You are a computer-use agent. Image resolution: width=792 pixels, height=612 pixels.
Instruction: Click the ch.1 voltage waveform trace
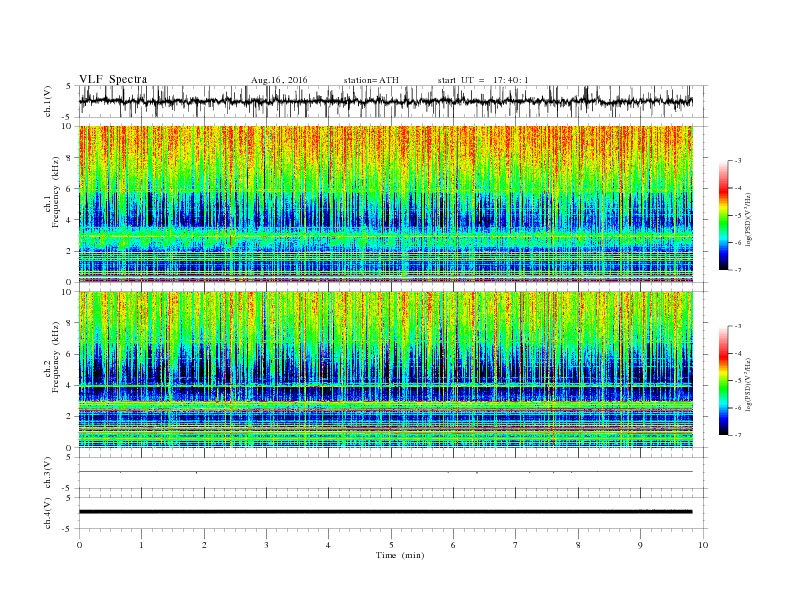(386, 101)
